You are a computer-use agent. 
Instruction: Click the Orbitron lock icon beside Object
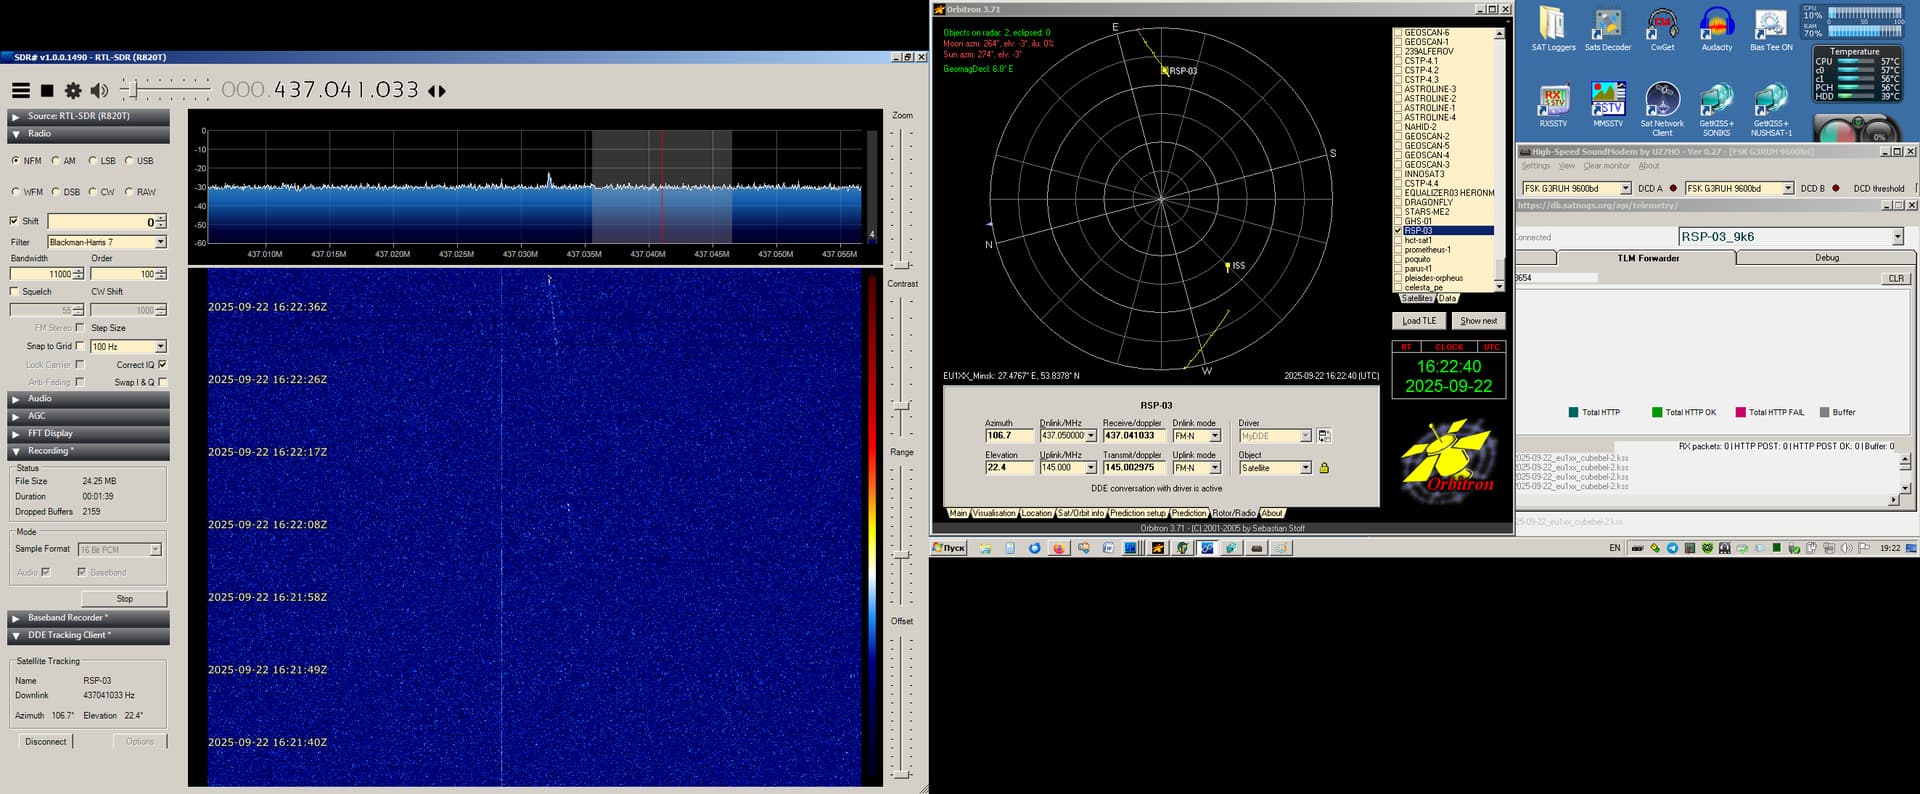(x=1324, y=468)
